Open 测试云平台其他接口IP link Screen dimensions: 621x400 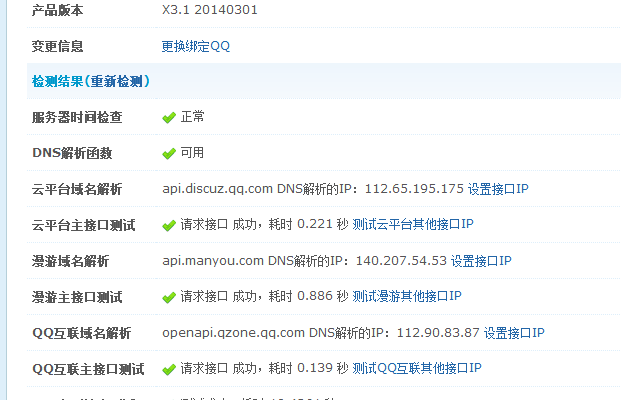[413, 225]
